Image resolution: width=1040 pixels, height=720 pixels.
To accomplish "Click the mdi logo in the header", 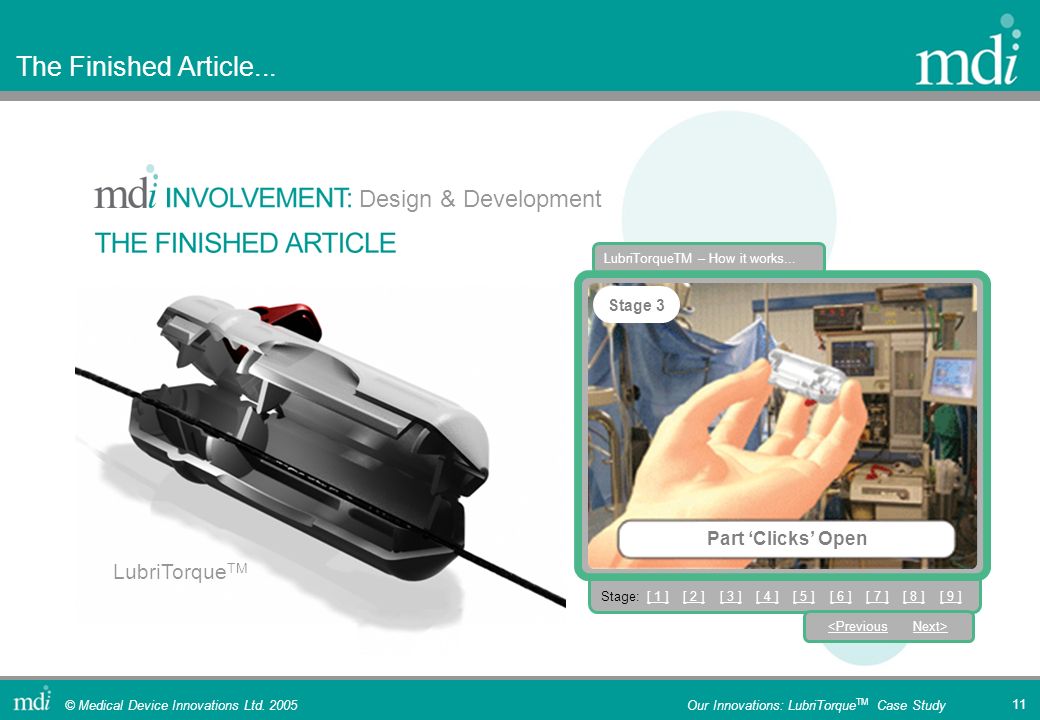I will pos(969,50).
